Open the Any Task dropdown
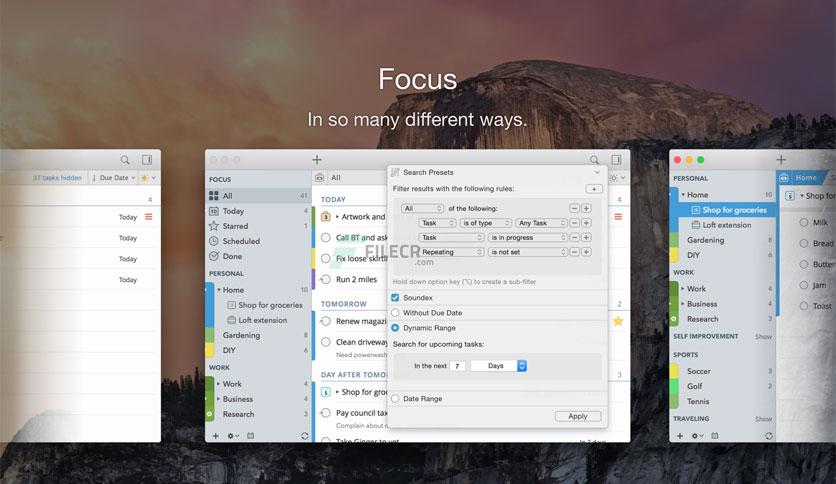Viewport: 836px width, 484px height. pos(541,223)
